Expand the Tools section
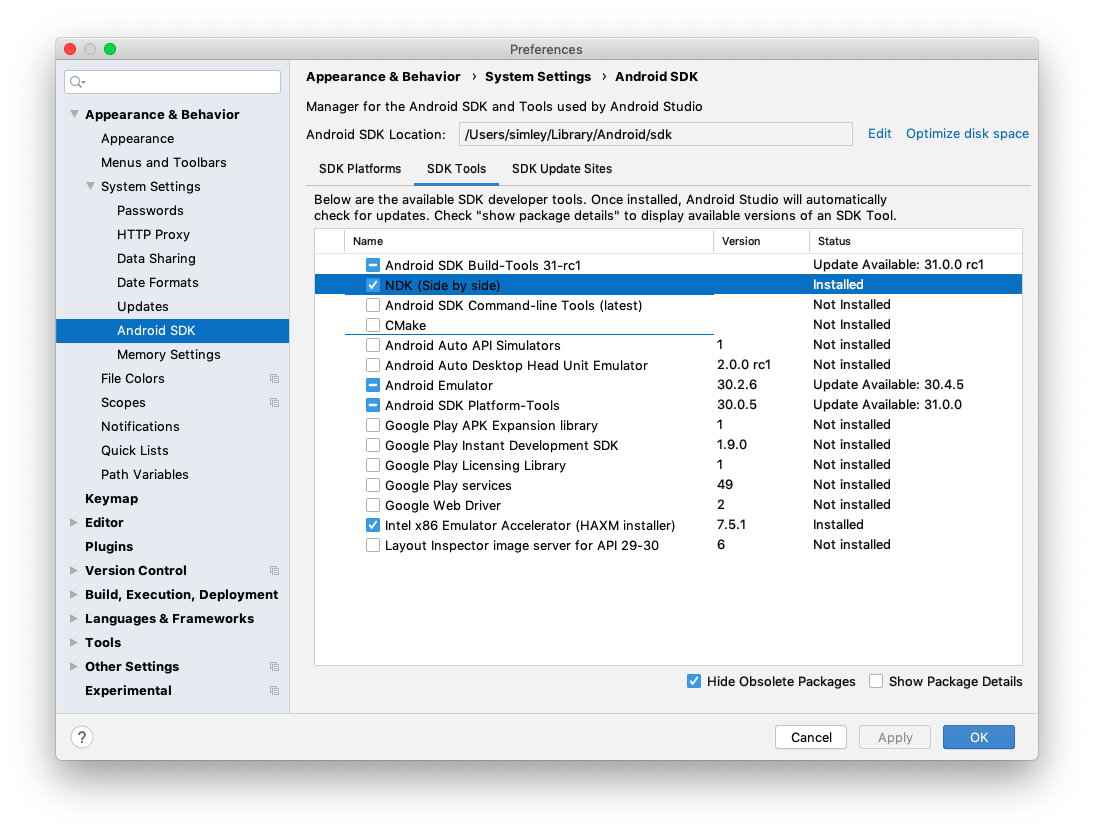This screenshot has width=1094, height=834. pyautogui.click(x=74, y=642)
